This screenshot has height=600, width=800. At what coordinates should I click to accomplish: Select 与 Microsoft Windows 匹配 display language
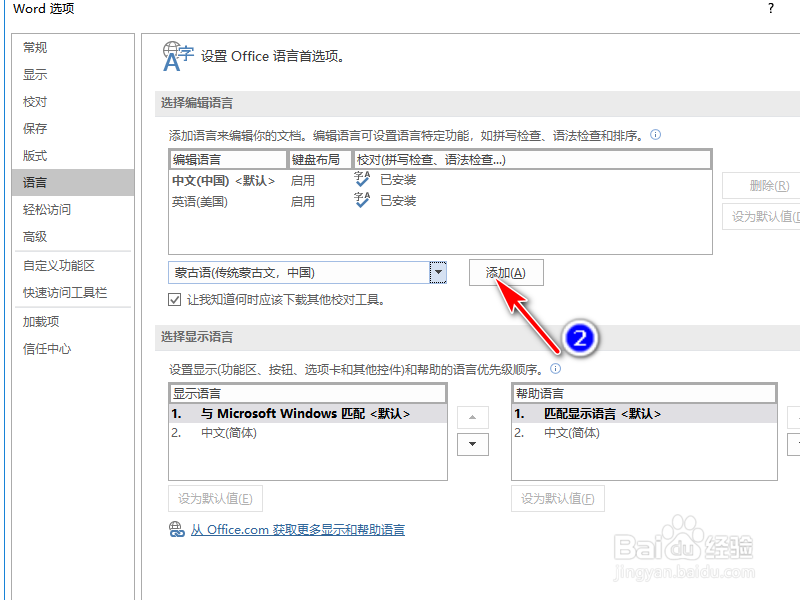[308, 413]
